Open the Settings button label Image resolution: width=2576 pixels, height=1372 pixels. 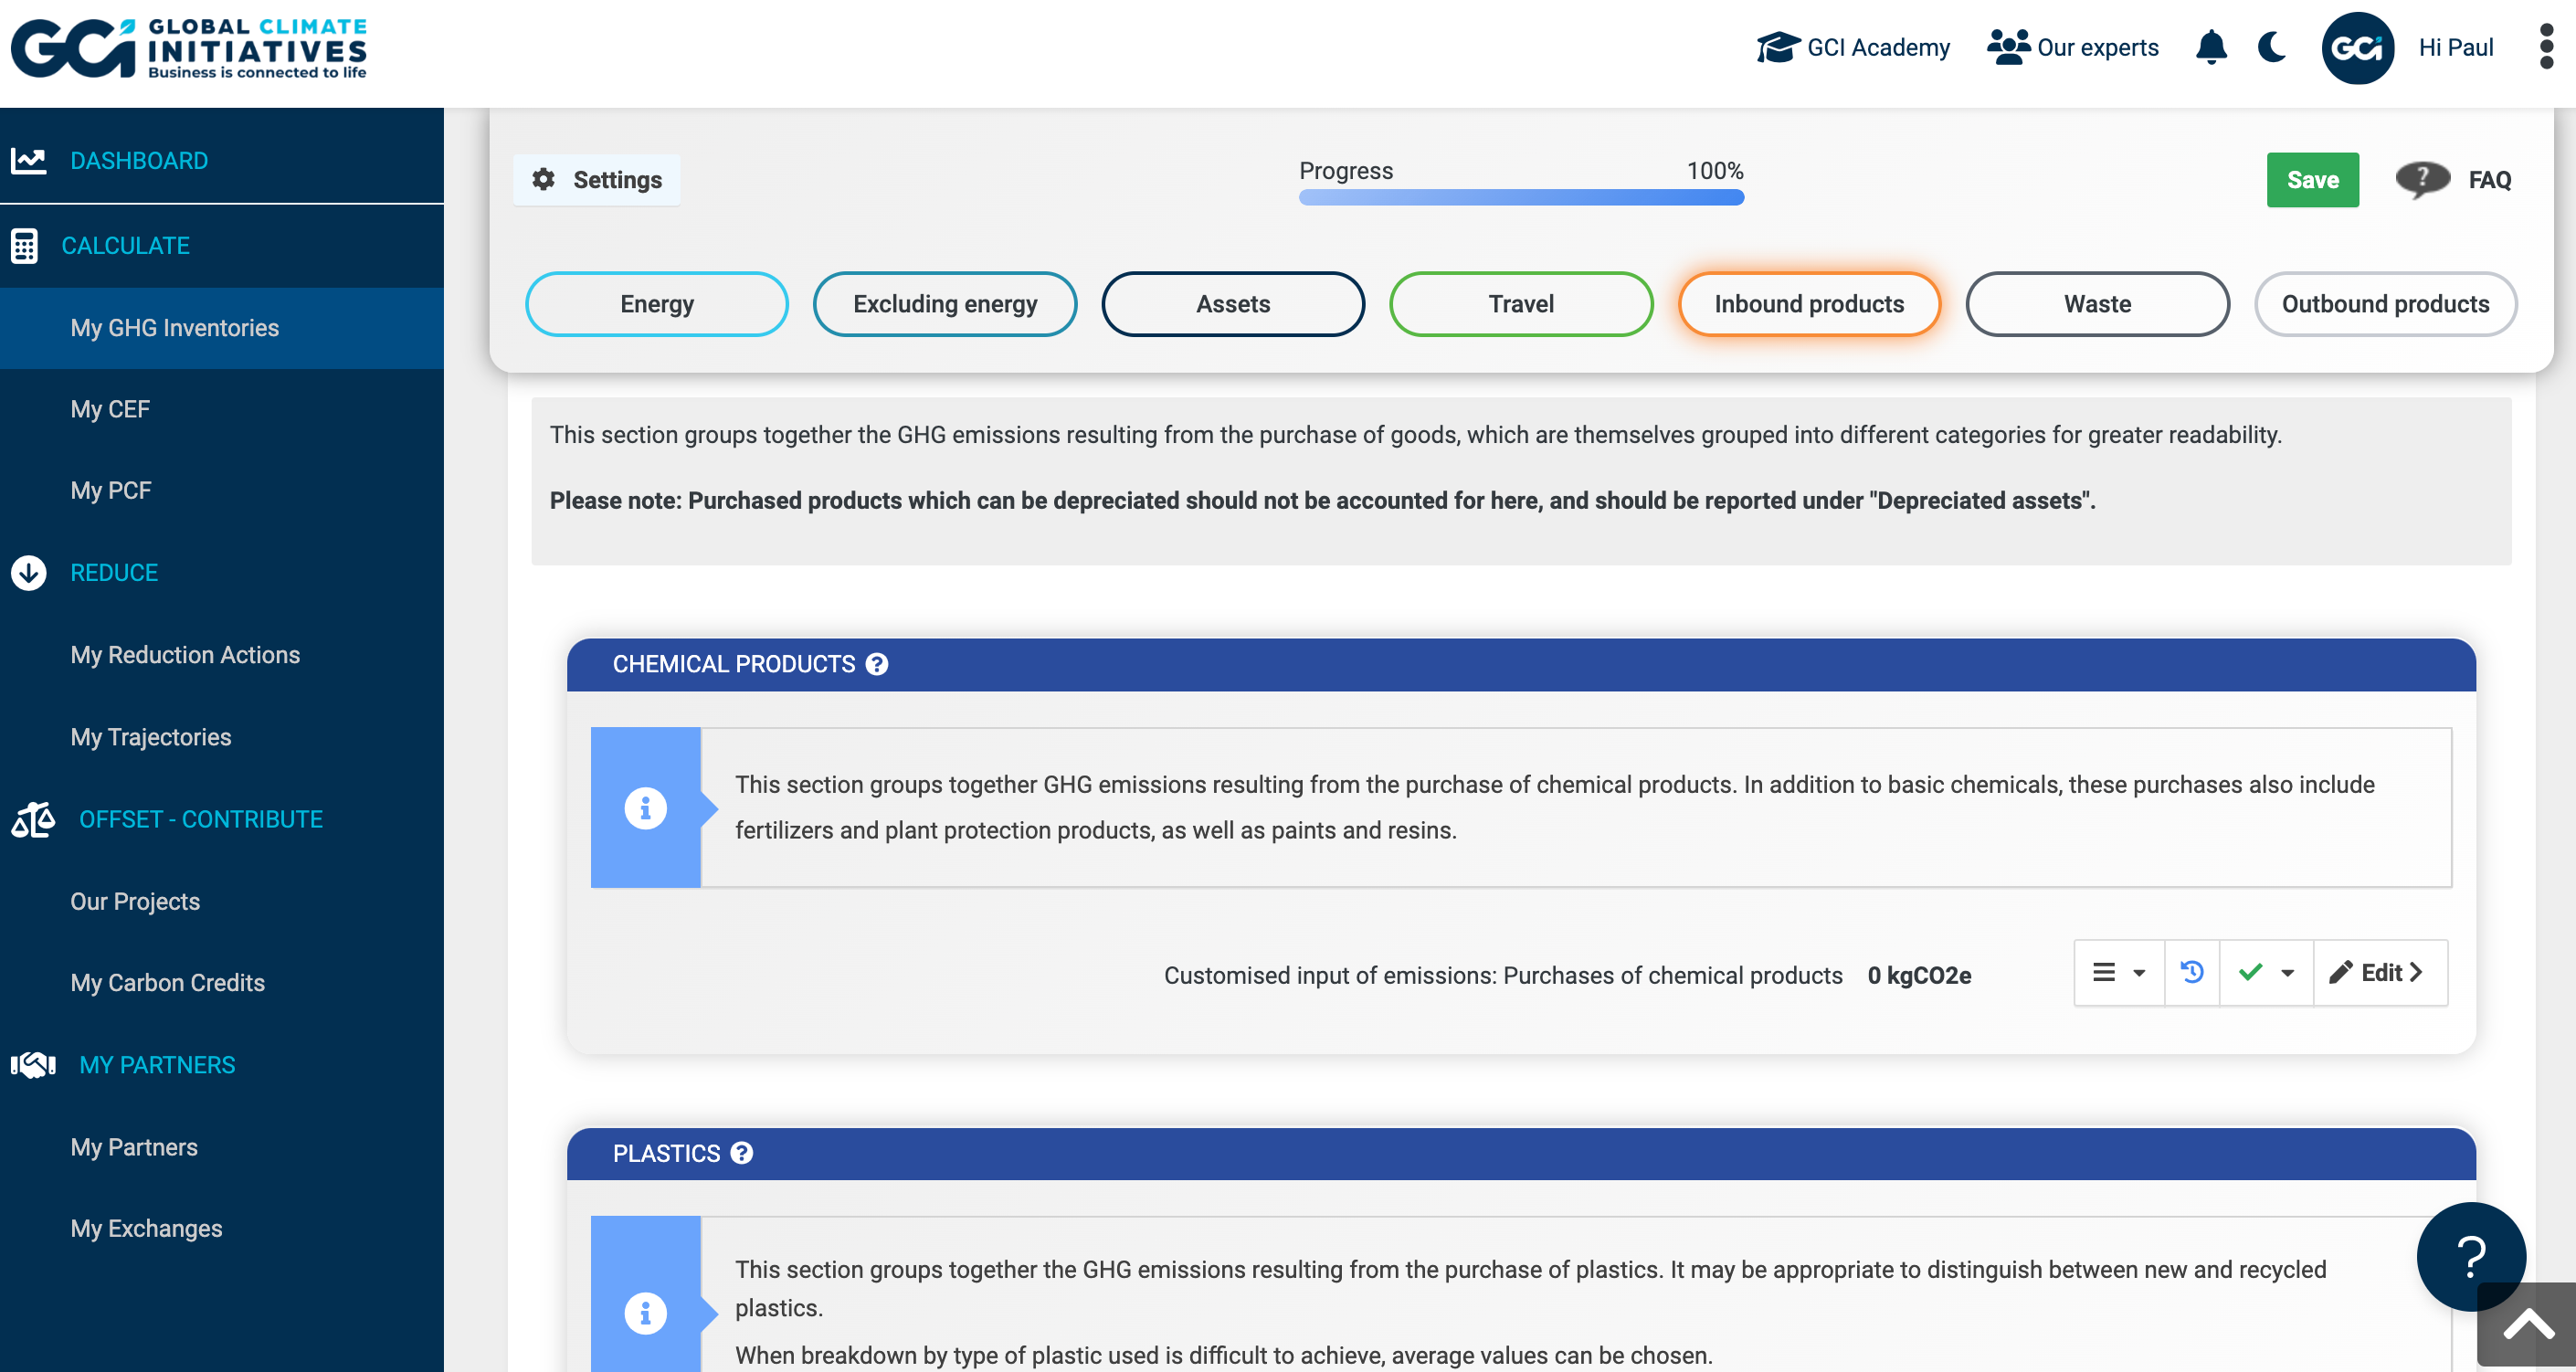(617, 180)
